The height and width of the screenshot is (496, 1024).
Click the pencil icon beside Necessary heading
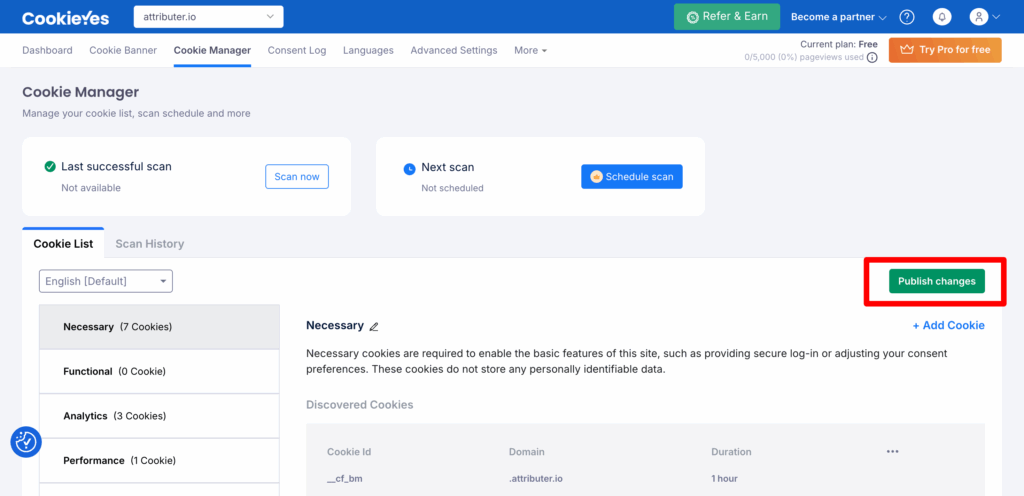(374, 326)
